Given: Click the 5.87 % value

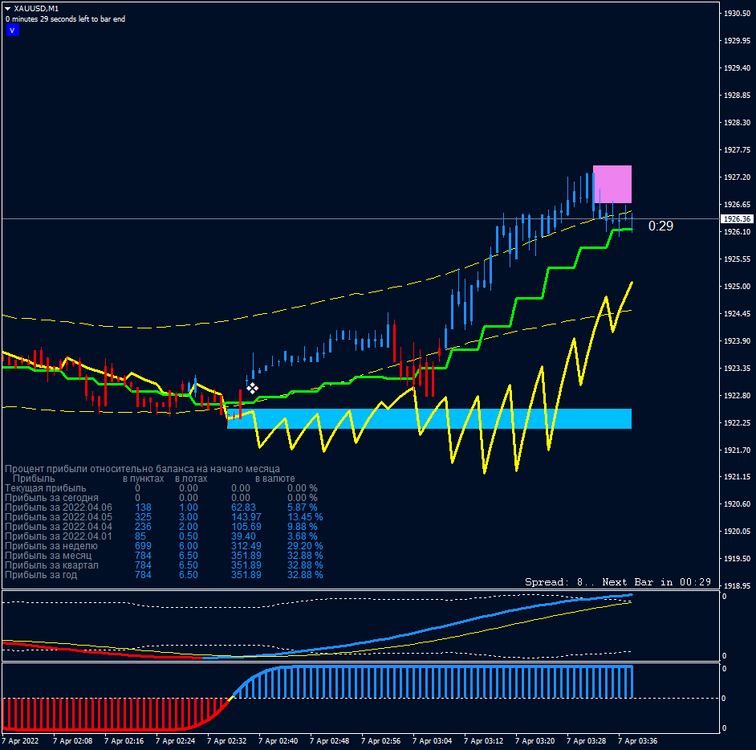Looking at the screenshot, I should click(x=302, y=508).
